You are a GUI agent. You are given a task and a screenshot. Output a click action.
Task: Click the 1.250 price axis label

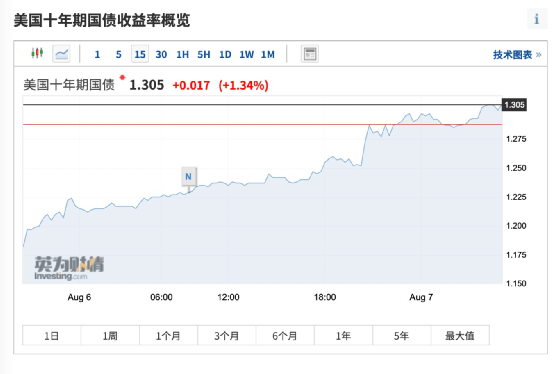click(x=516, y=168)
